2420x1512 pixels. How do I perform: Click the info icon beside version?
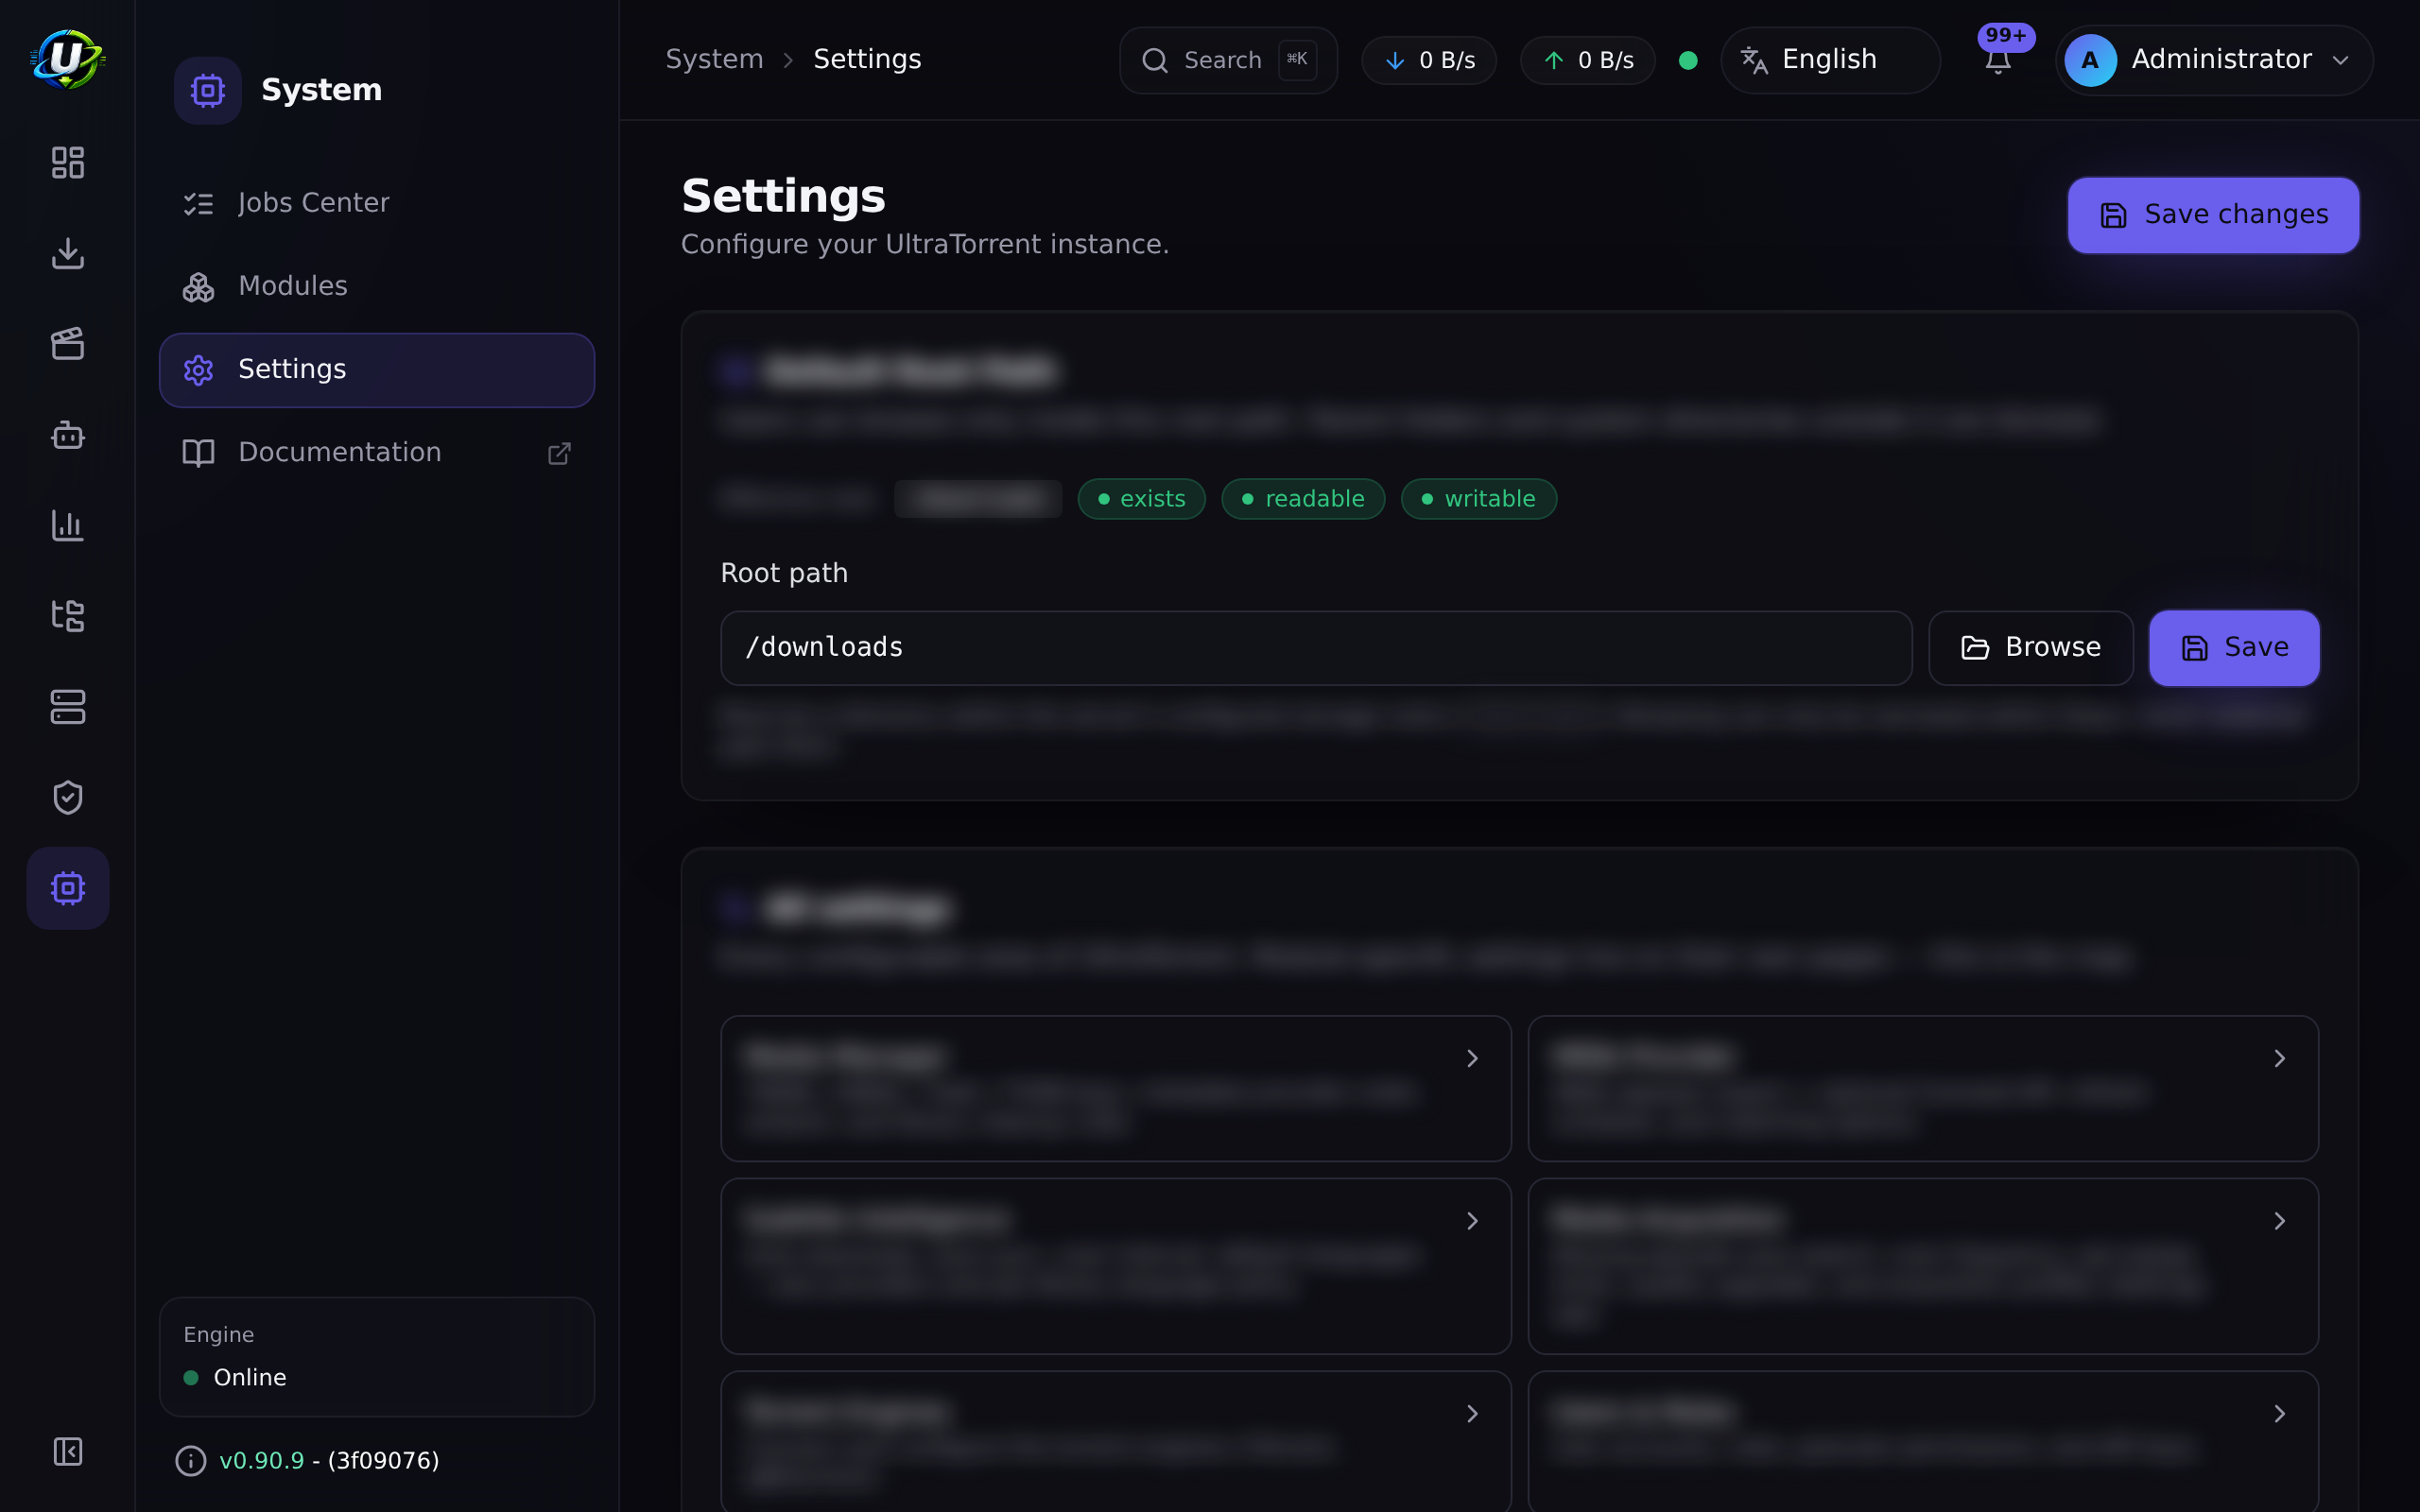190,1461
